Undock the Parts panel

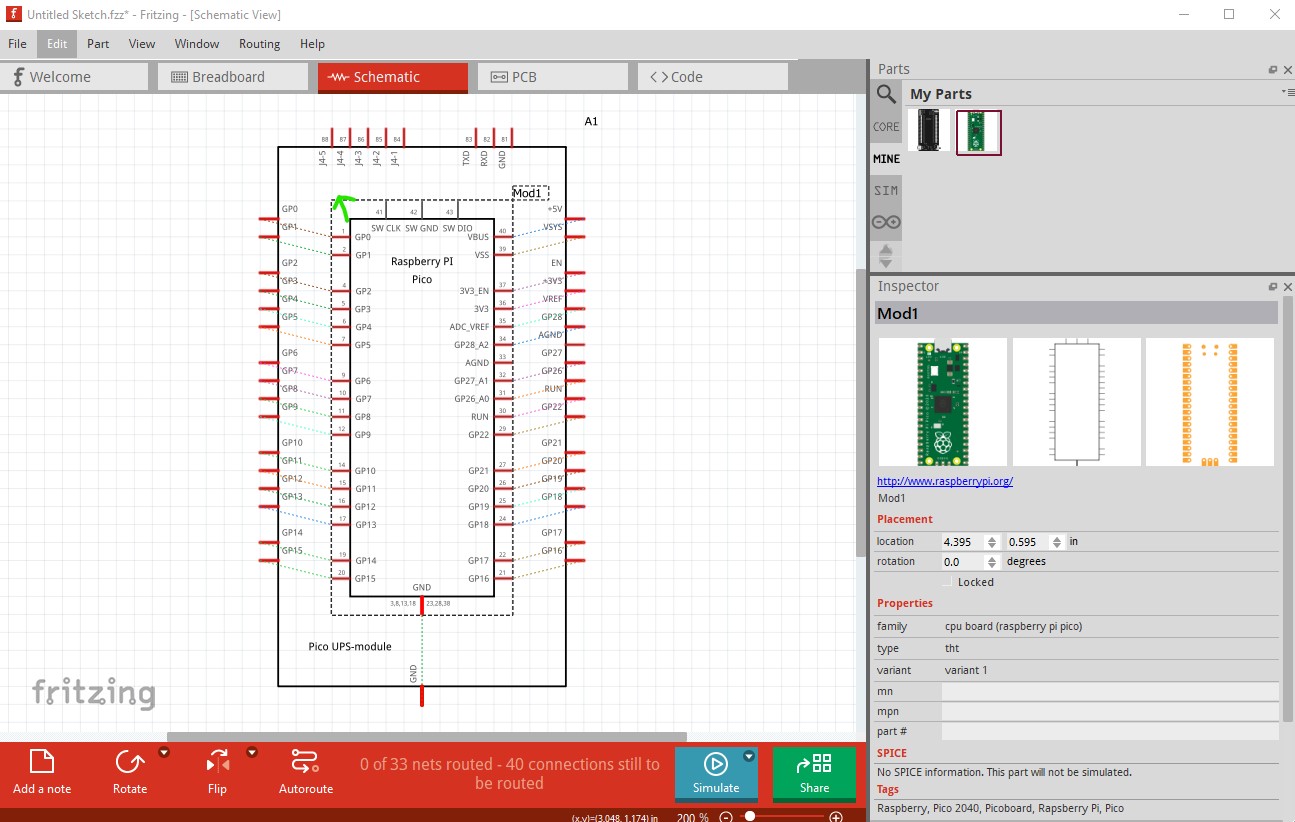[x=1273, y=70]
